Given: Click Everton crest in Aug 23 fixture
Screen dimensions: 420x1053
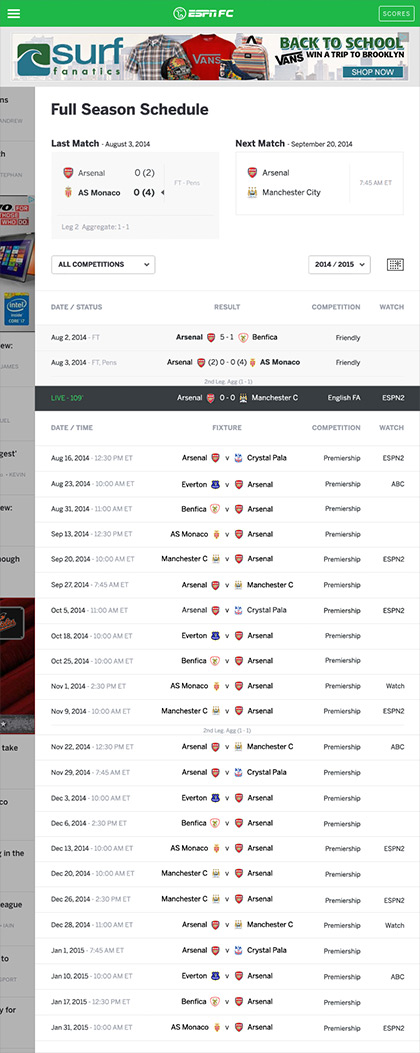Looking at the screenshot, I should pos(215,484).
